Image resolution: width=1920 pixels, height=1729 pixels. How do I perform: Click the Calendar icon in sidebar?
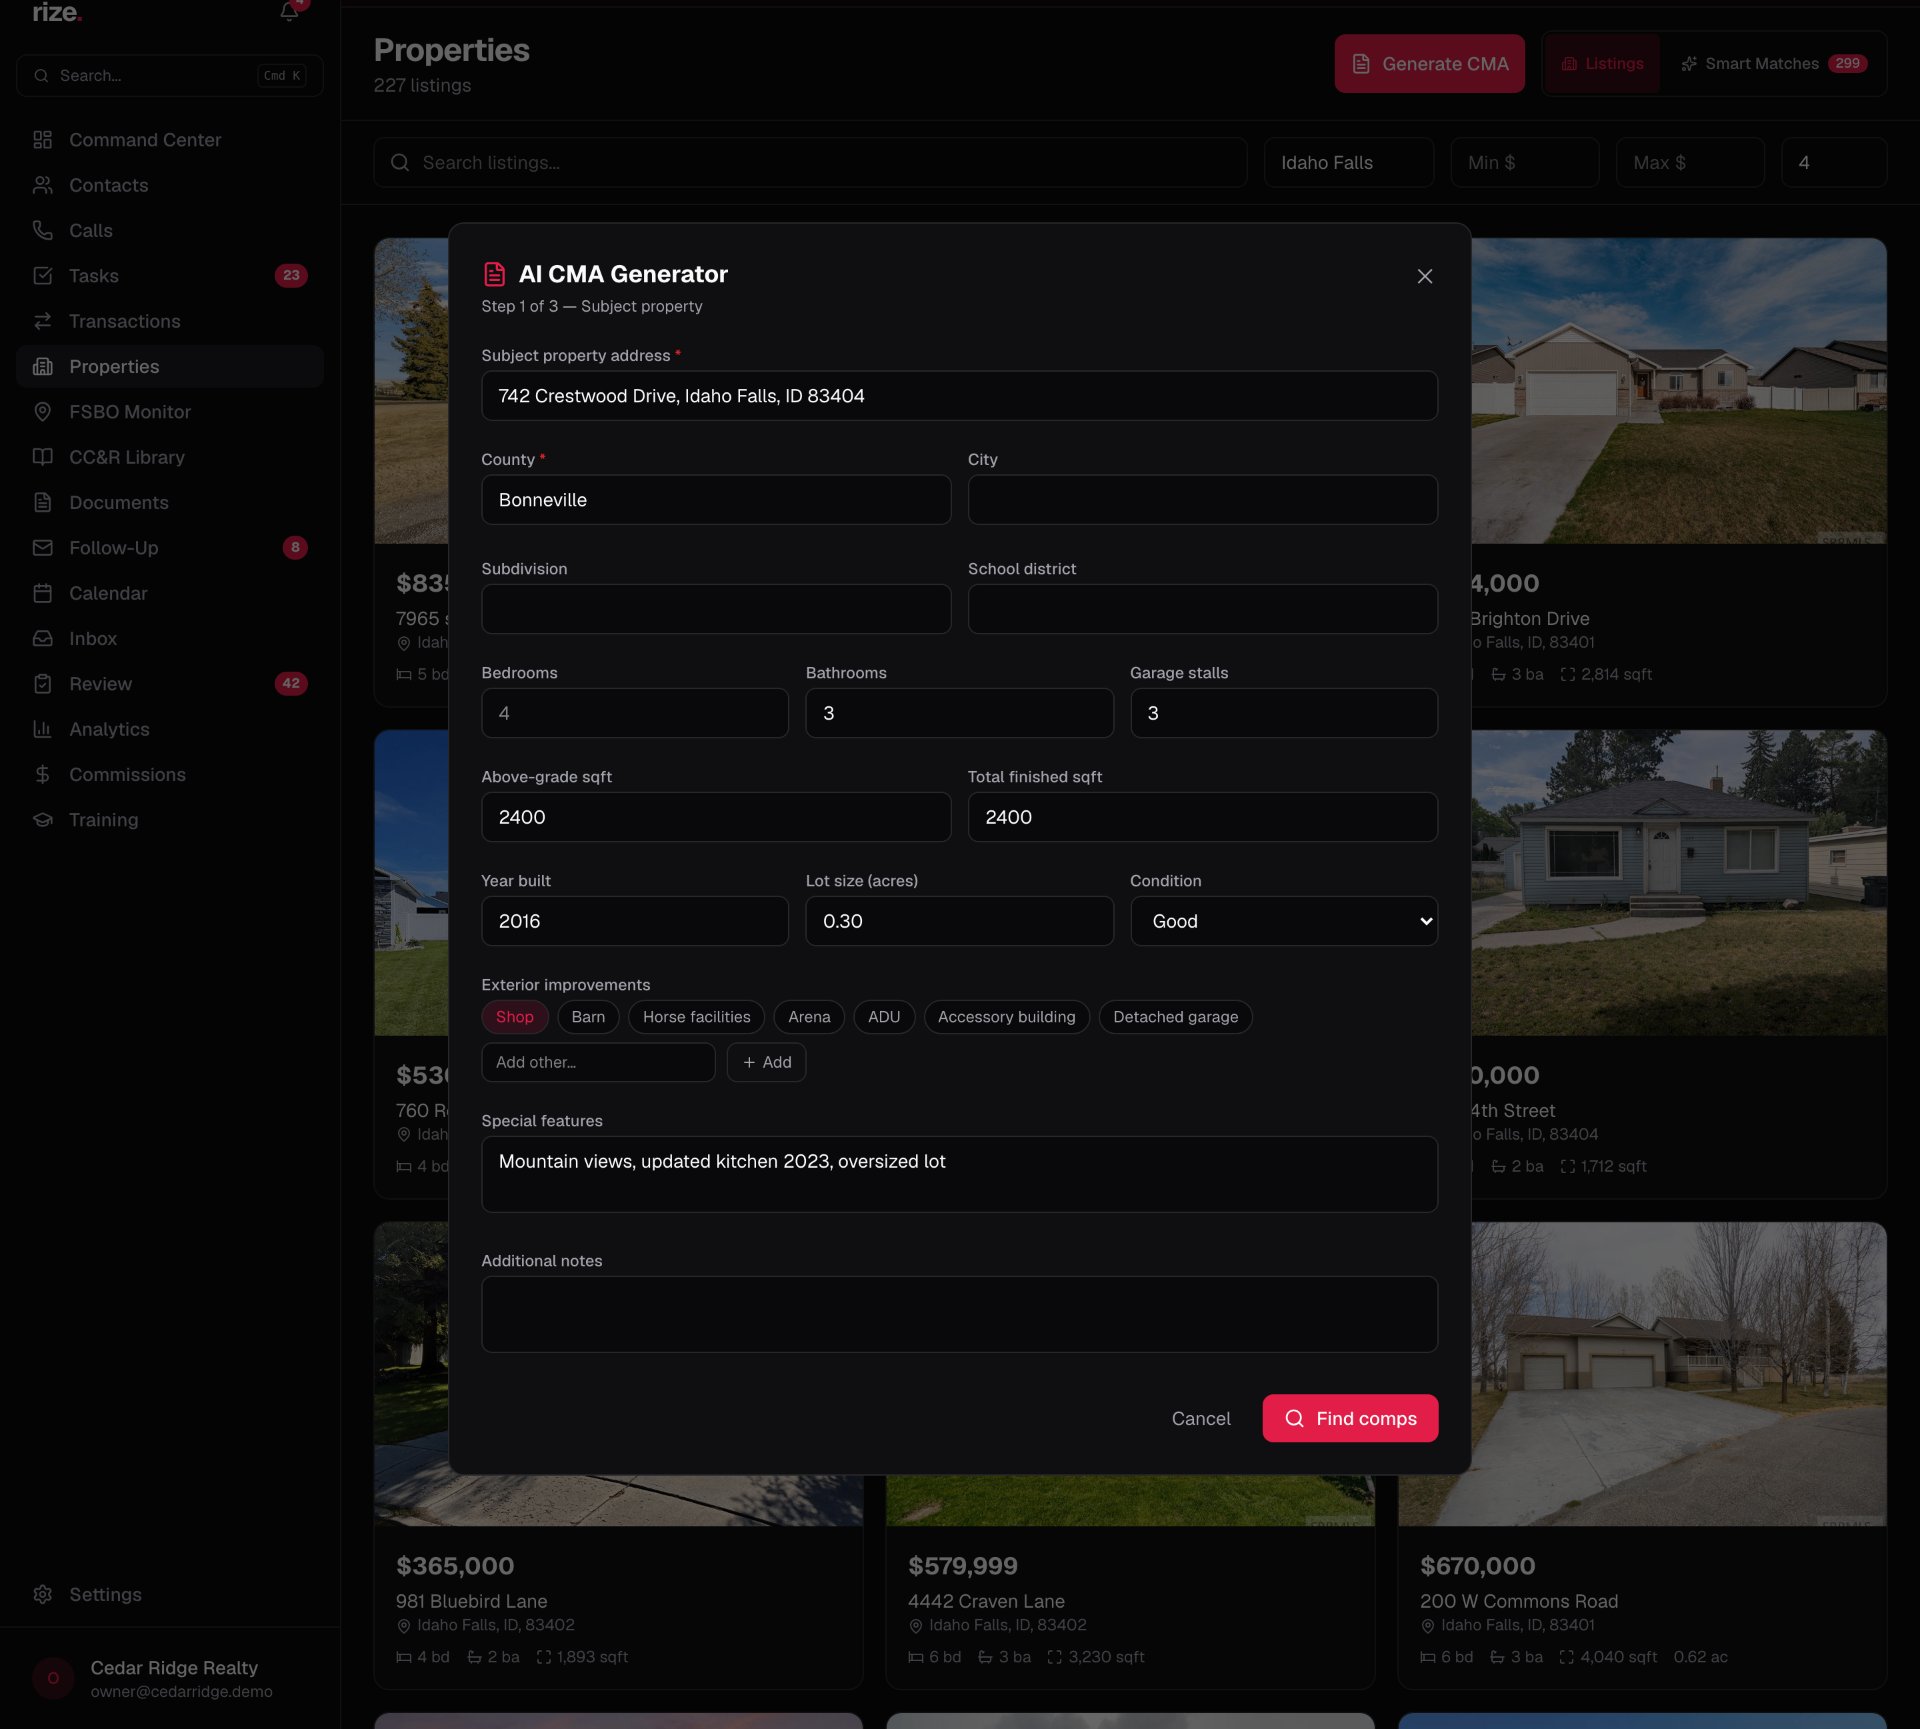pyautogui.click(x=42, y=593)
